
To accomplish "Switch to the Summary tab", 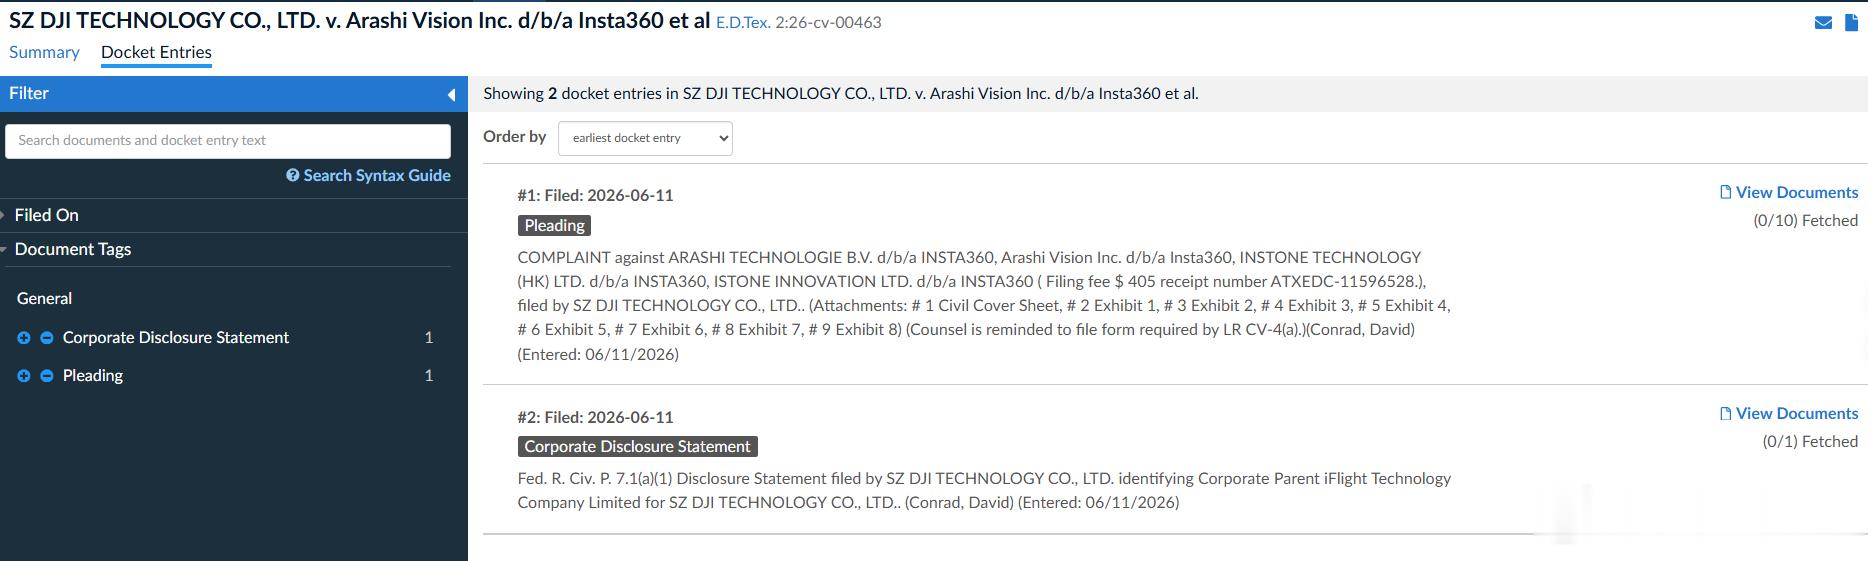I will click(x=44, y=52).
